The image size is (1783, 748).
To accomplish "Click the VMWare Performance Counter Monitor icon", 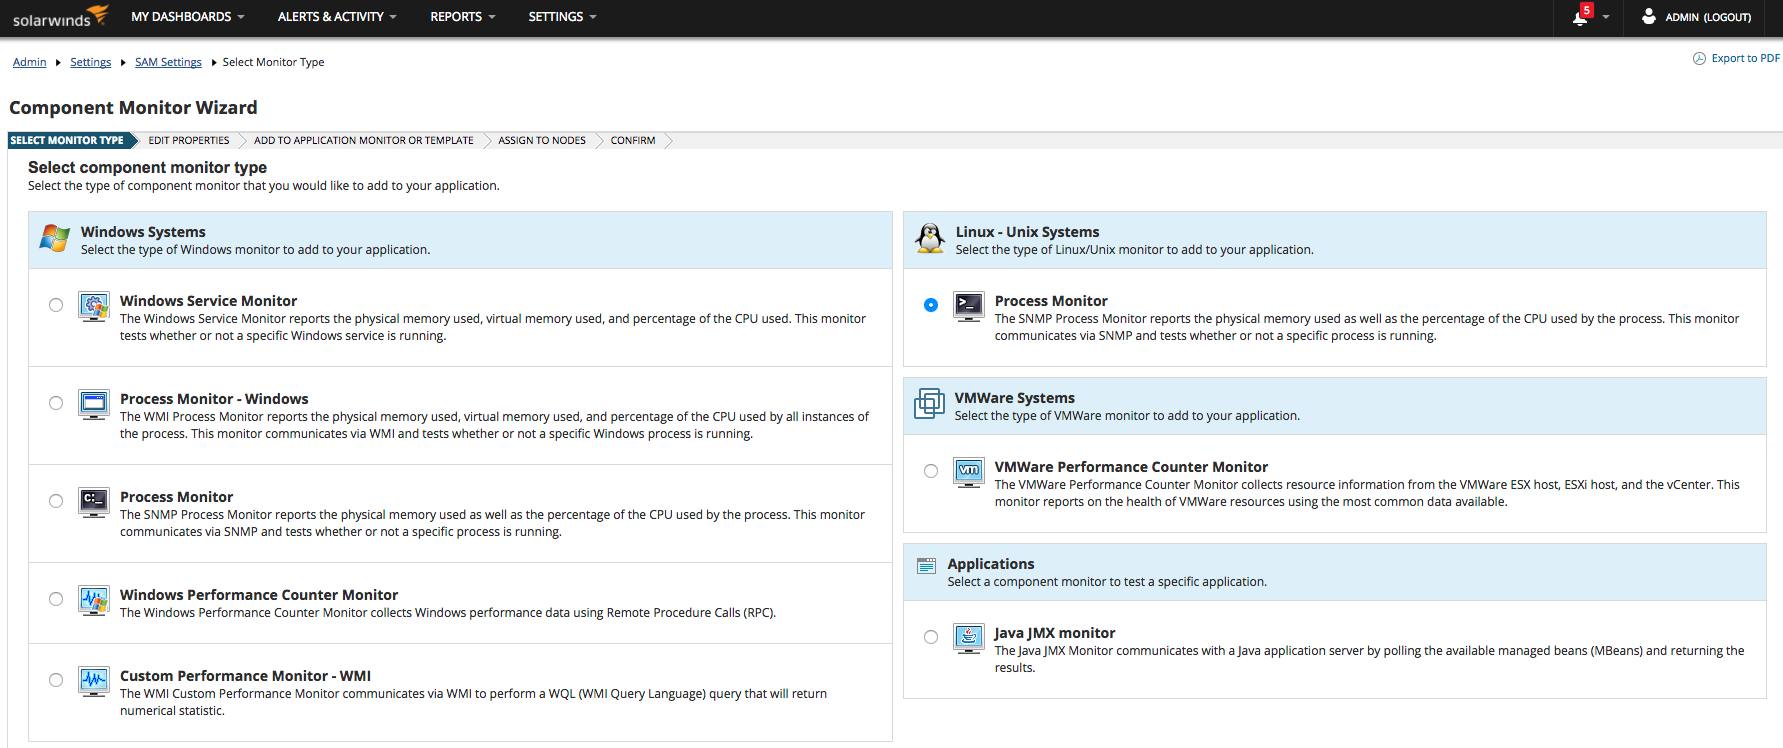I will tap(968, 471).
